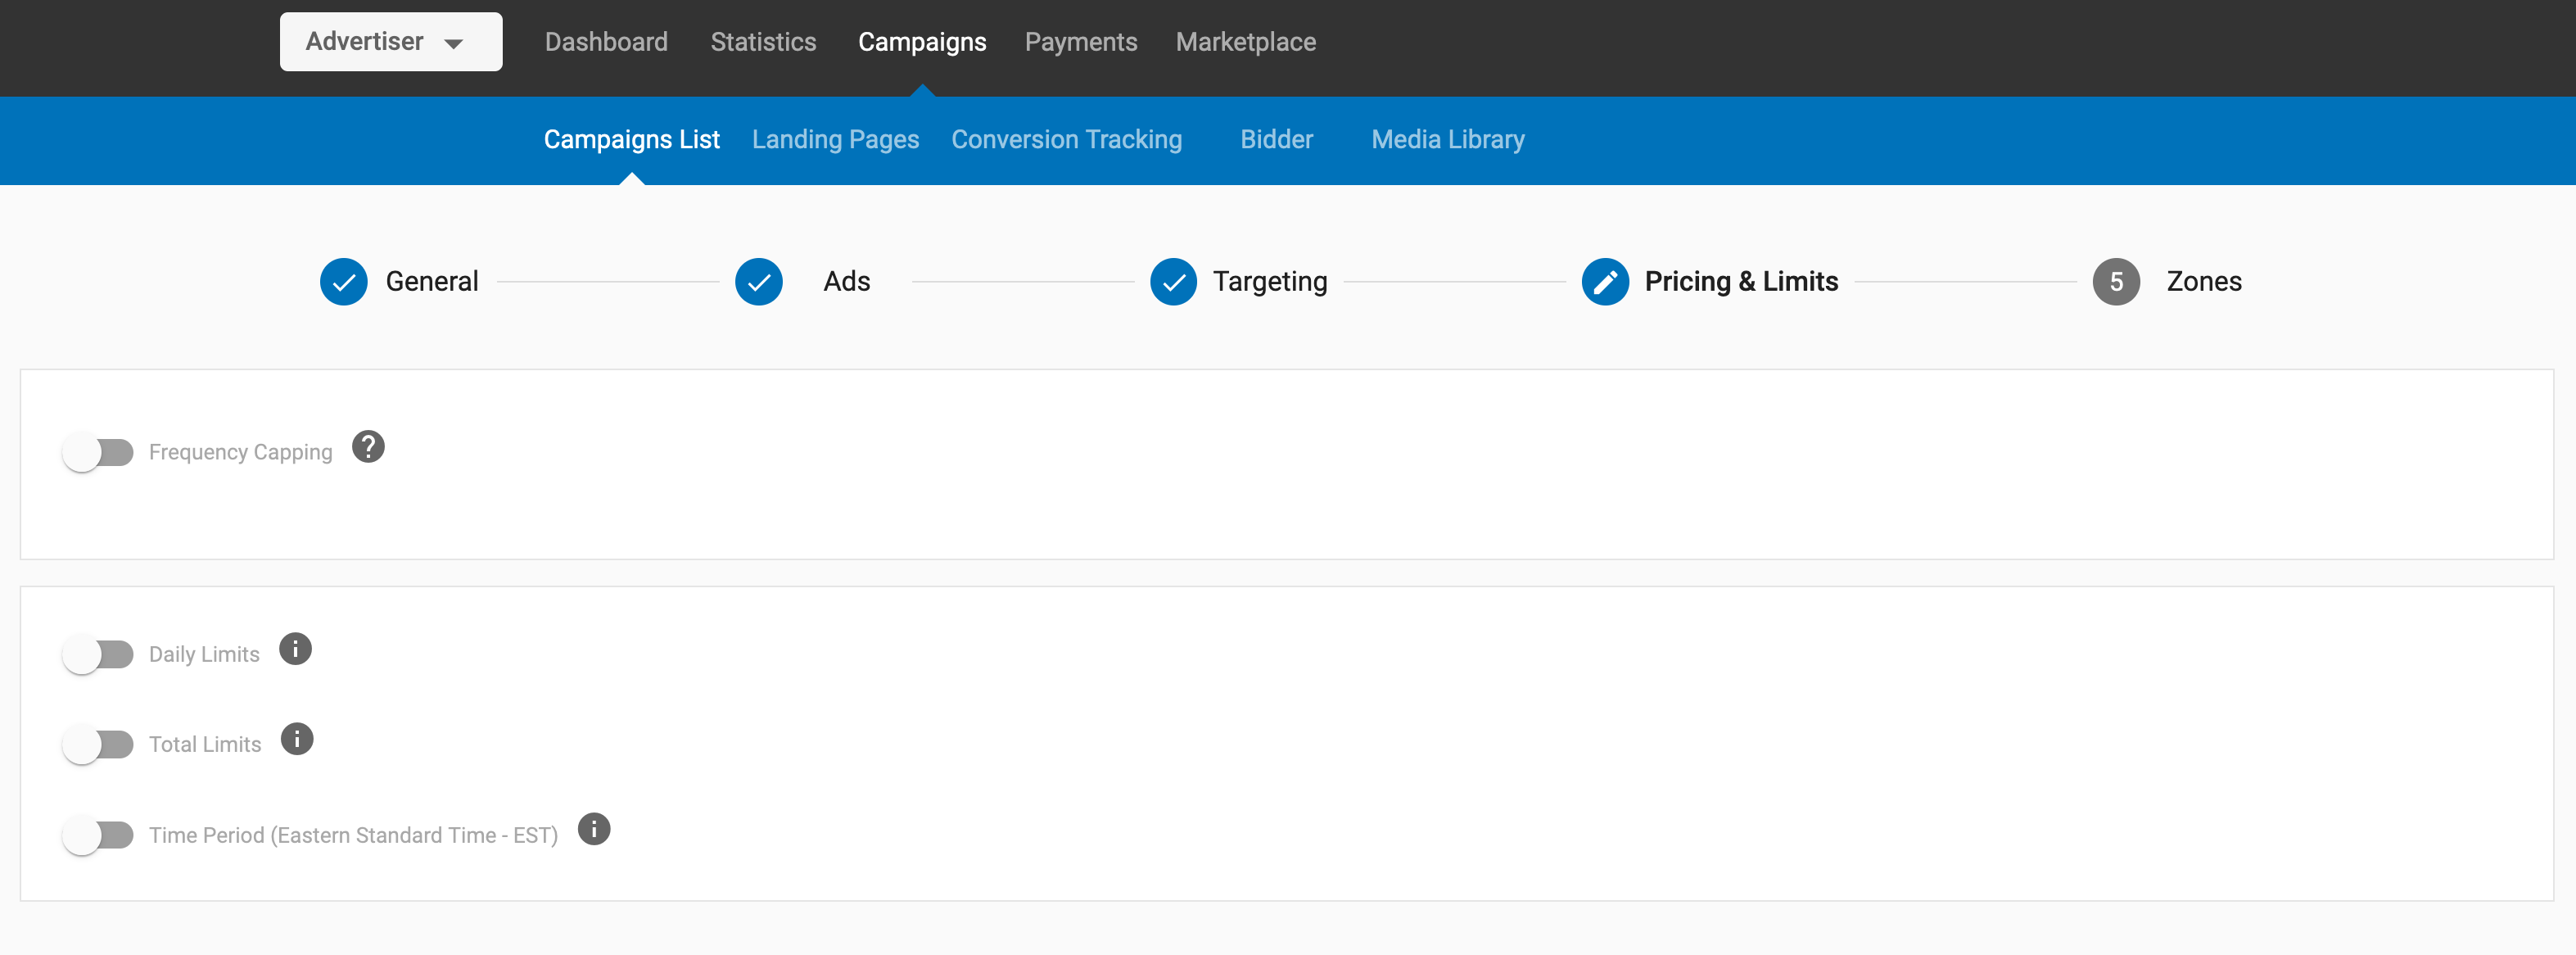Open the Advertiser role dropdown
This screenshot has width=2576, height=955.
click(x=390, y=42)
